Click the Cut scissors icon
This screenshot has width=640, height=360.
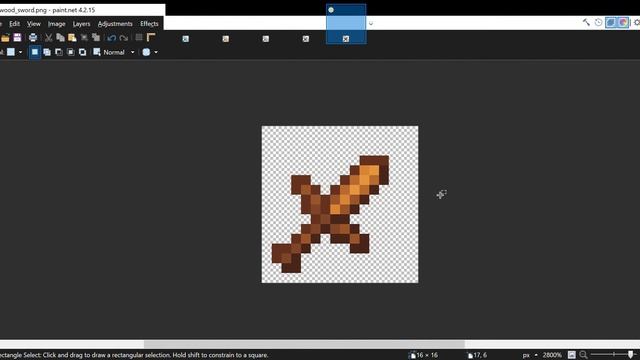click(49, 38)
